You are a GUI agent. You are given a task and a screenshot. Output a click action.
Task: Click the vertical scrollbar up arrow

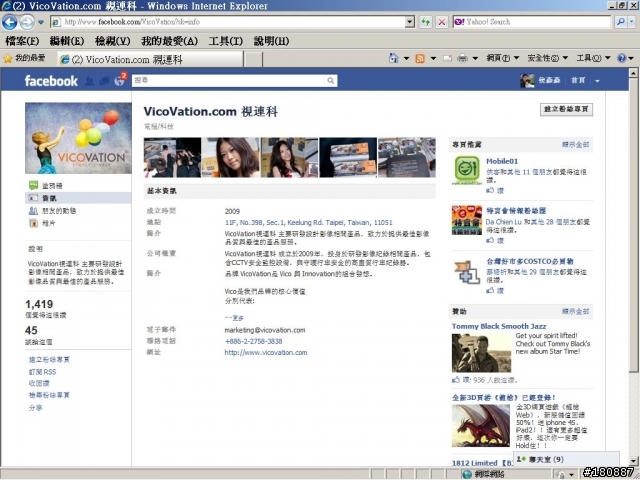633,74
